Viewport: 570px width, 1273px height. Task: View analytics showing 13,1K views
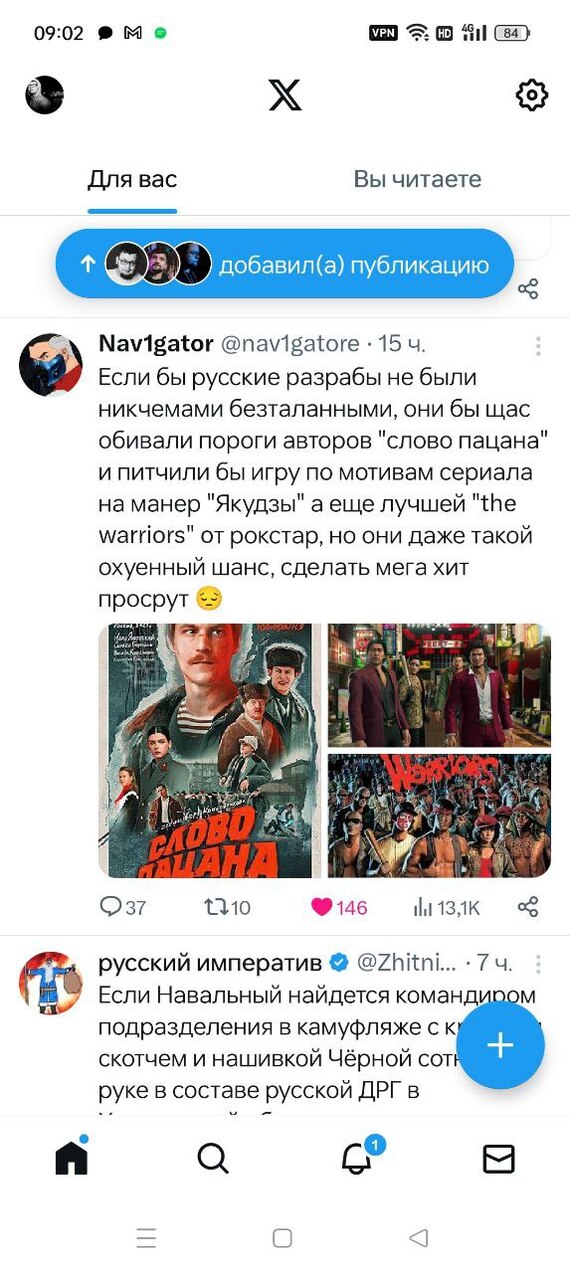tap(447, 907)
